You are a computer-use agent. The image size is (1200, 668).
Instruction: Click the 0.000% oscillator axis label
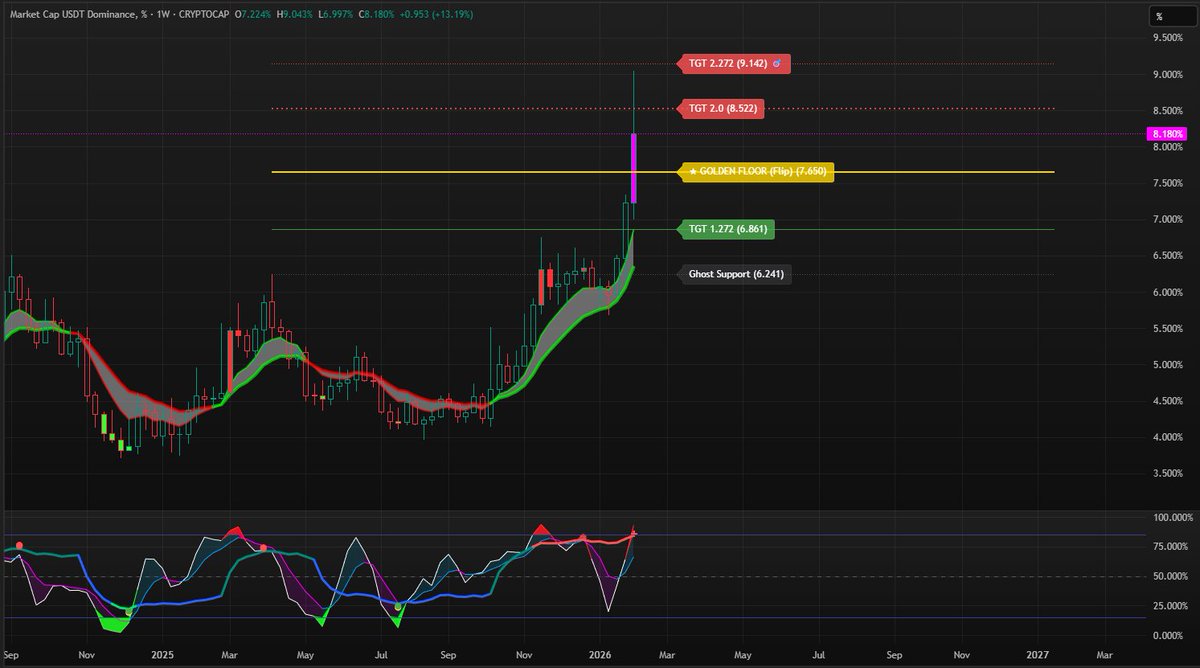[1169, 636]
